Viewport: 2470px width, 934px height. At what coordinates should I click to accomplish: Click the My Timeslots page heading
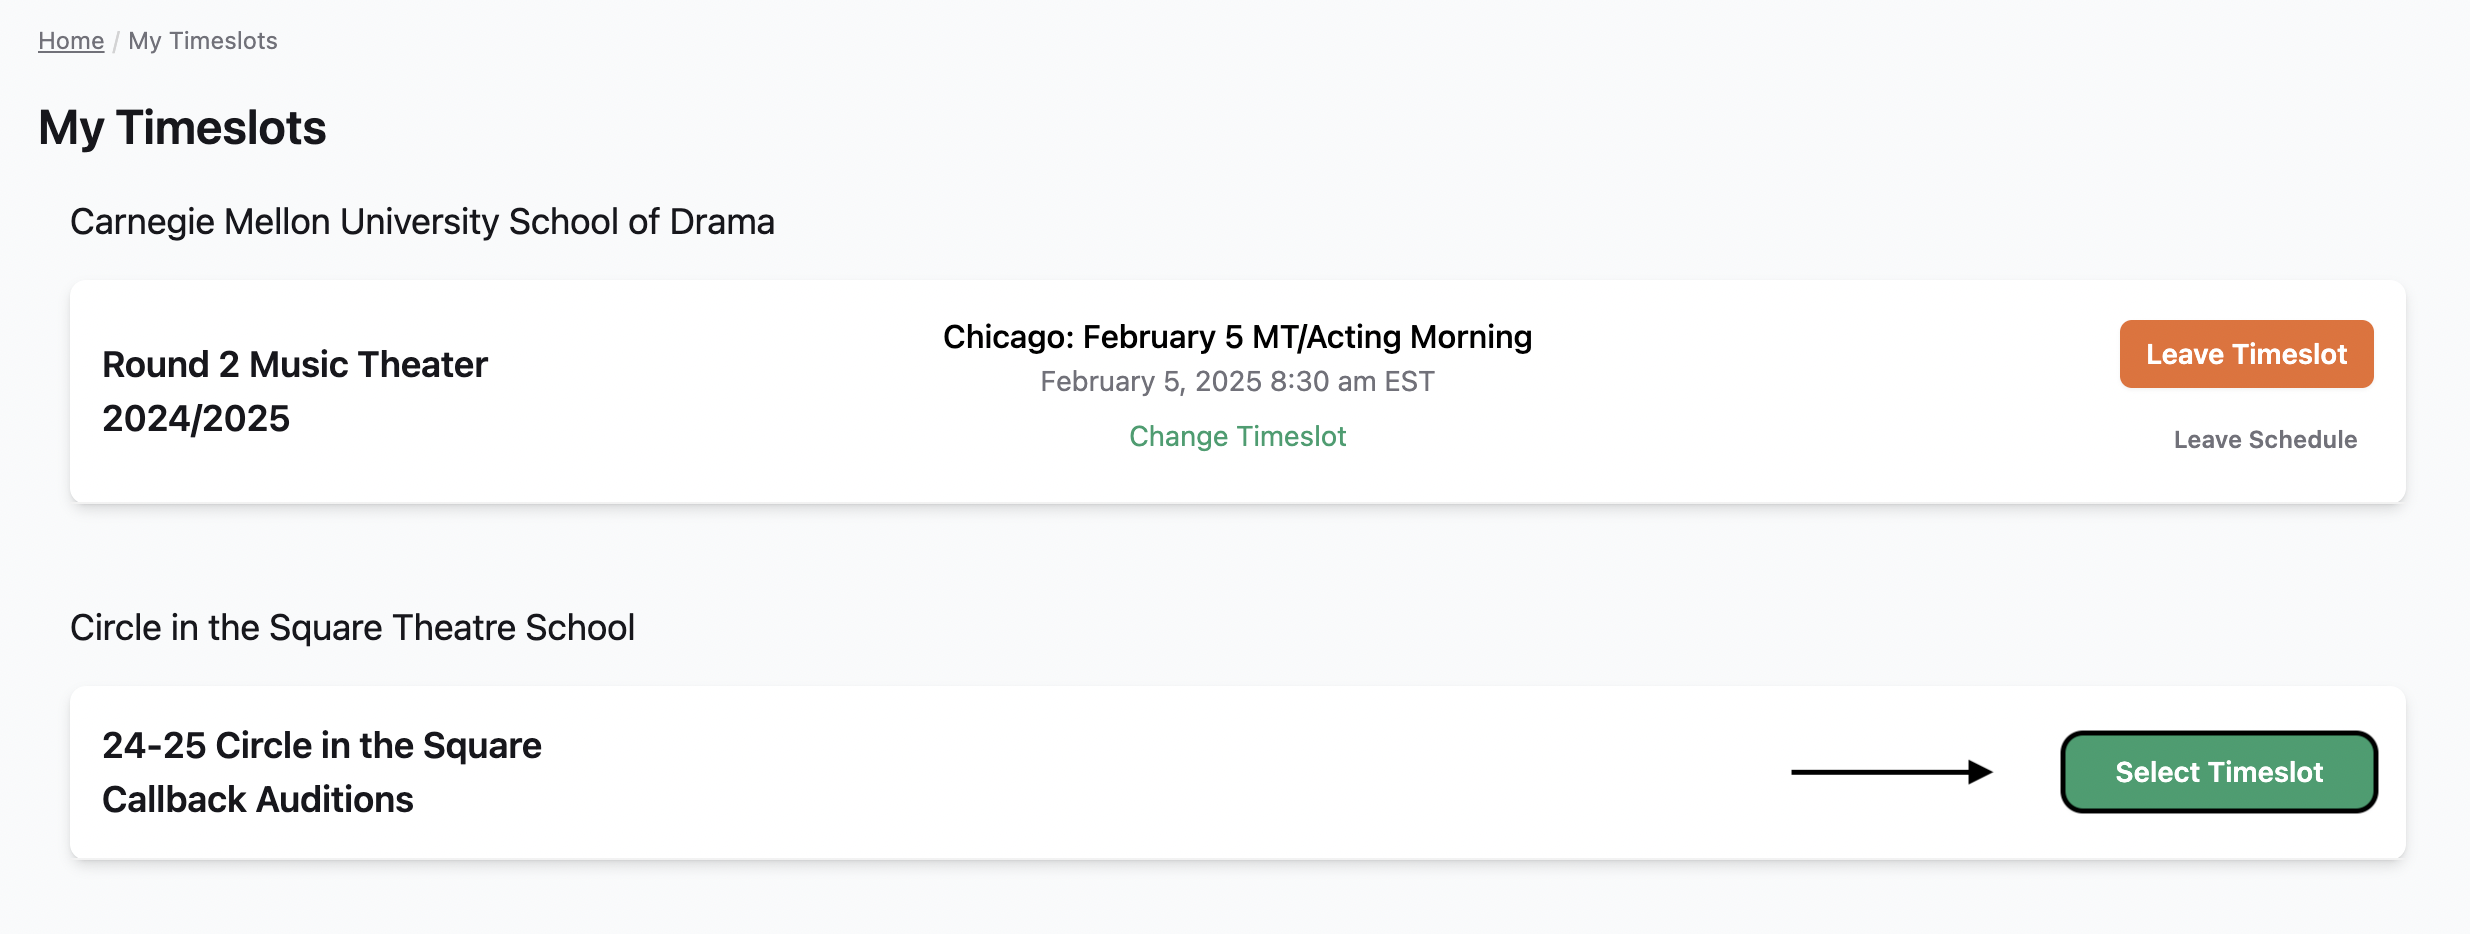(x=182, y=128)
